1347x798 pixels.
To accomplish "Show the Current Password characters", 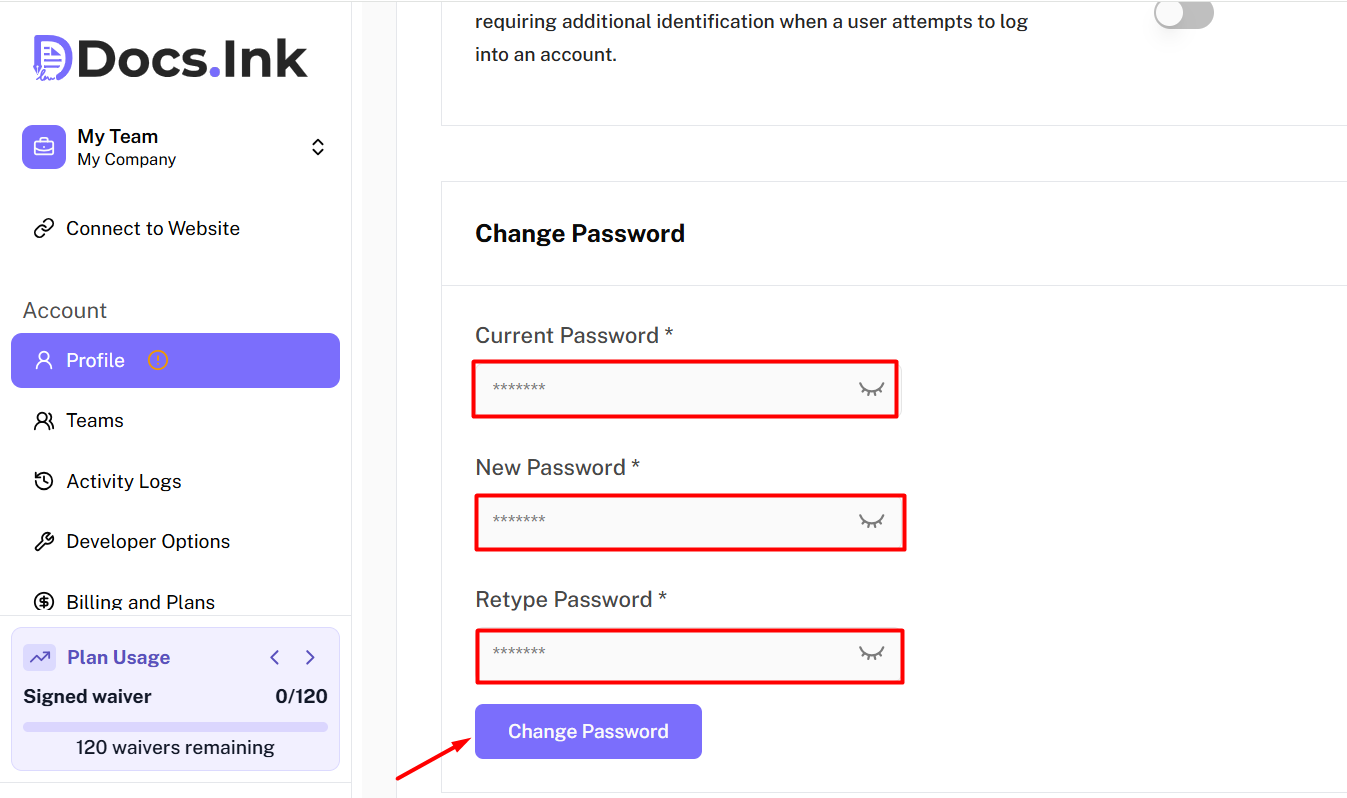I will [x=872, y=389].
